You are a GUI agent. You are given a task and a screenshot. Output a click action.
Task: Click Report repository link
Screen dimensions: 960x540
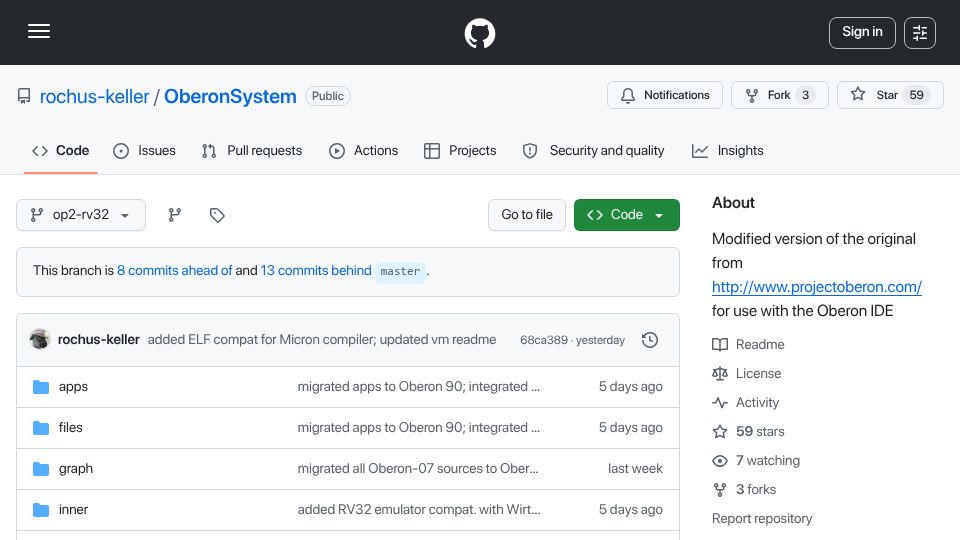coord(762,519)
